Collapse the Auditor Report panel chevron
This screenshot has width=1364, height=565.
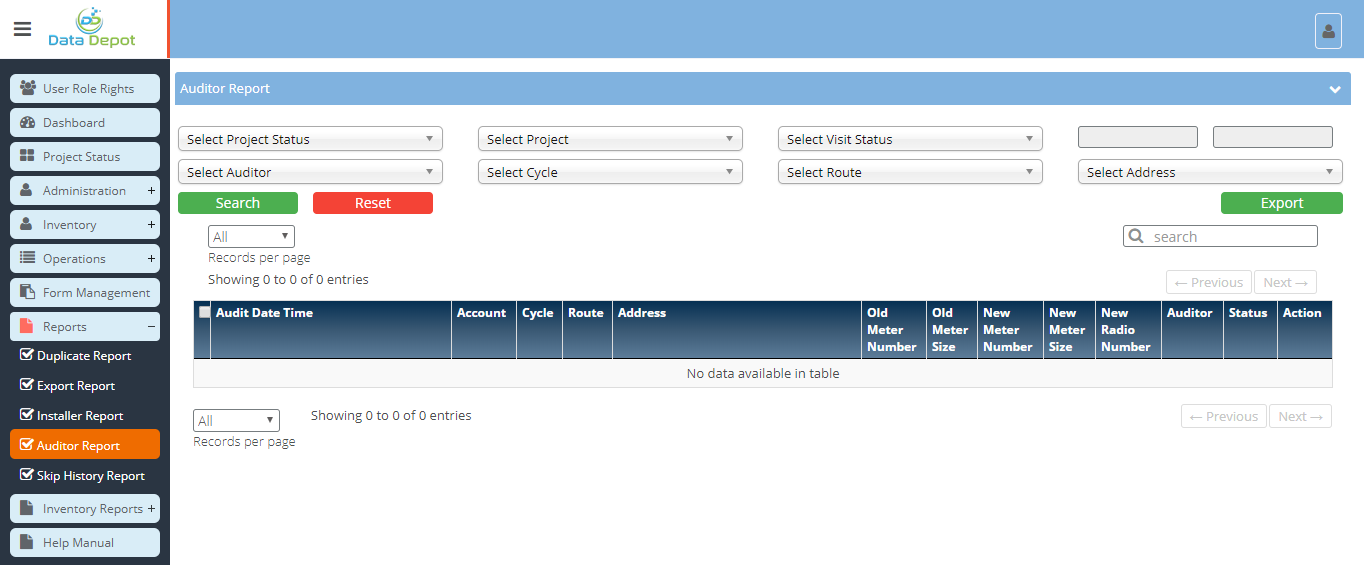tap(1334, 89)
